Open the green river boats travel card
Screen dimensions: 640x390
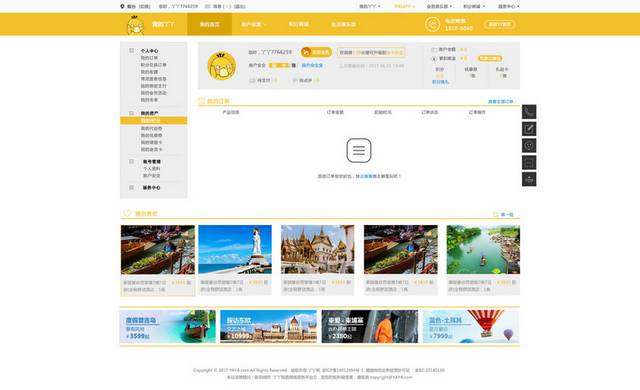tap(483, 260)
